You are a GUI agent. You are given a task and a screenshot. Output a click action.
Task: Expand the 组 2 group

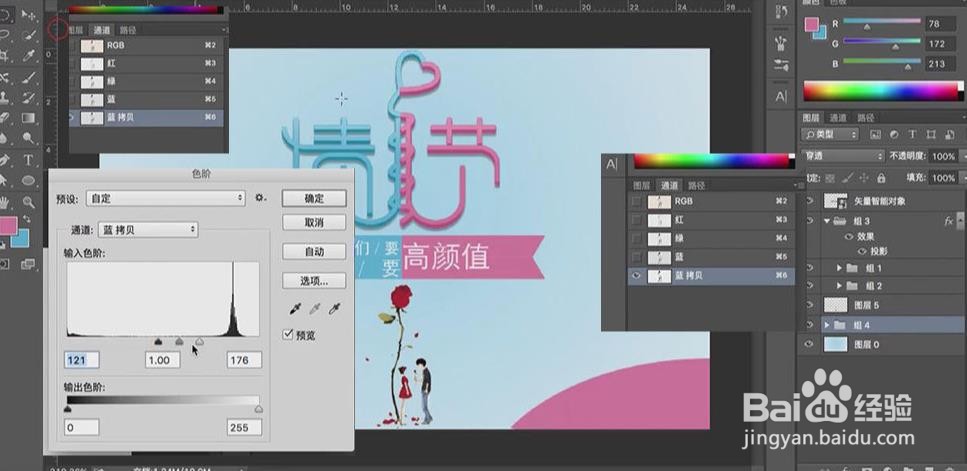[839, 286]
